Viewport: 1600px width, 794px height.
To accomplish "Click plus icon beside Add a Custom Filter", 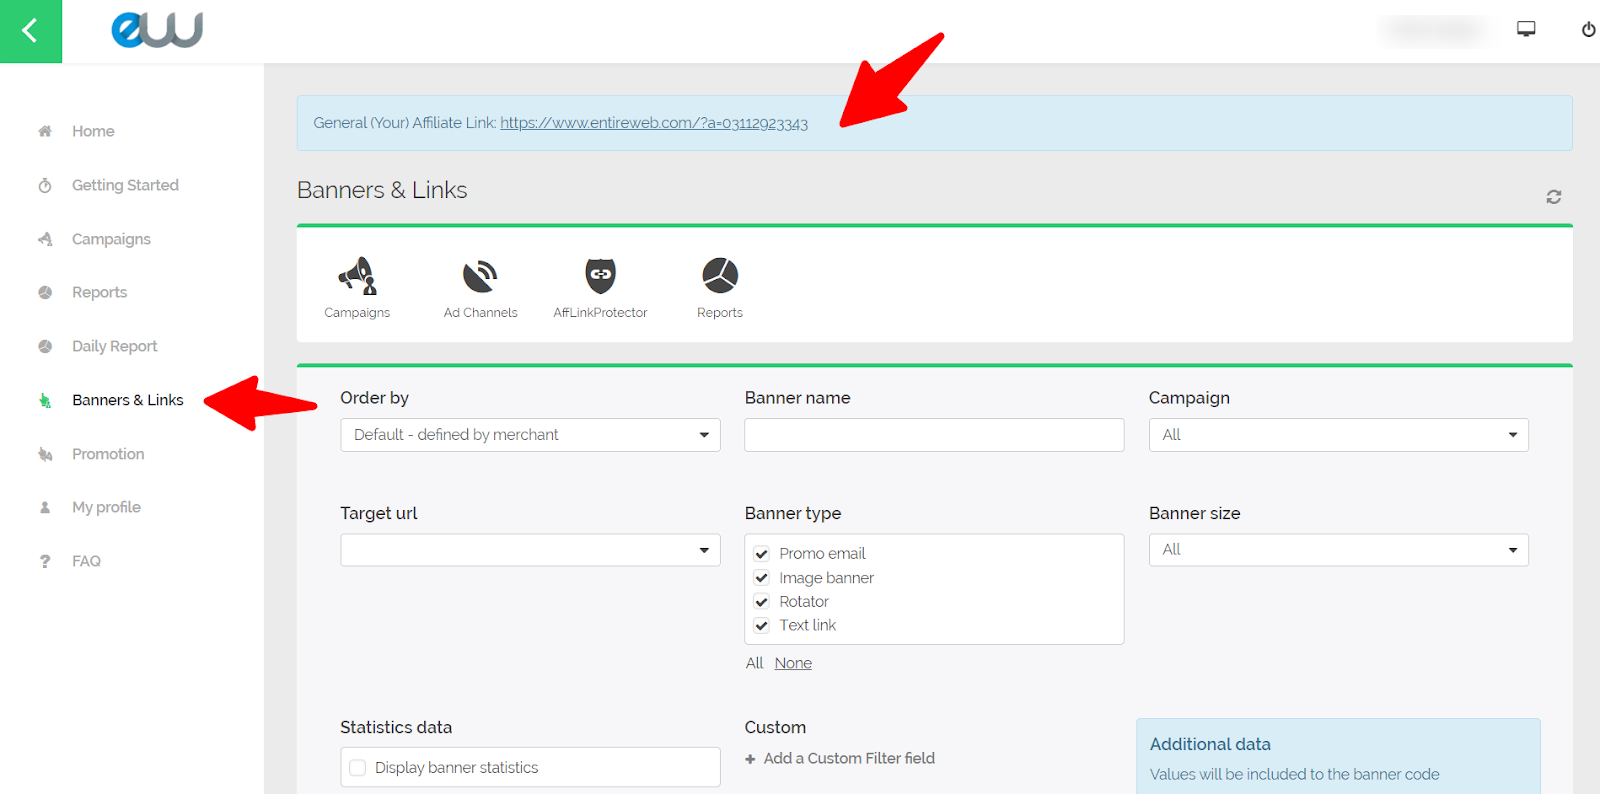I will click(750, 759).
